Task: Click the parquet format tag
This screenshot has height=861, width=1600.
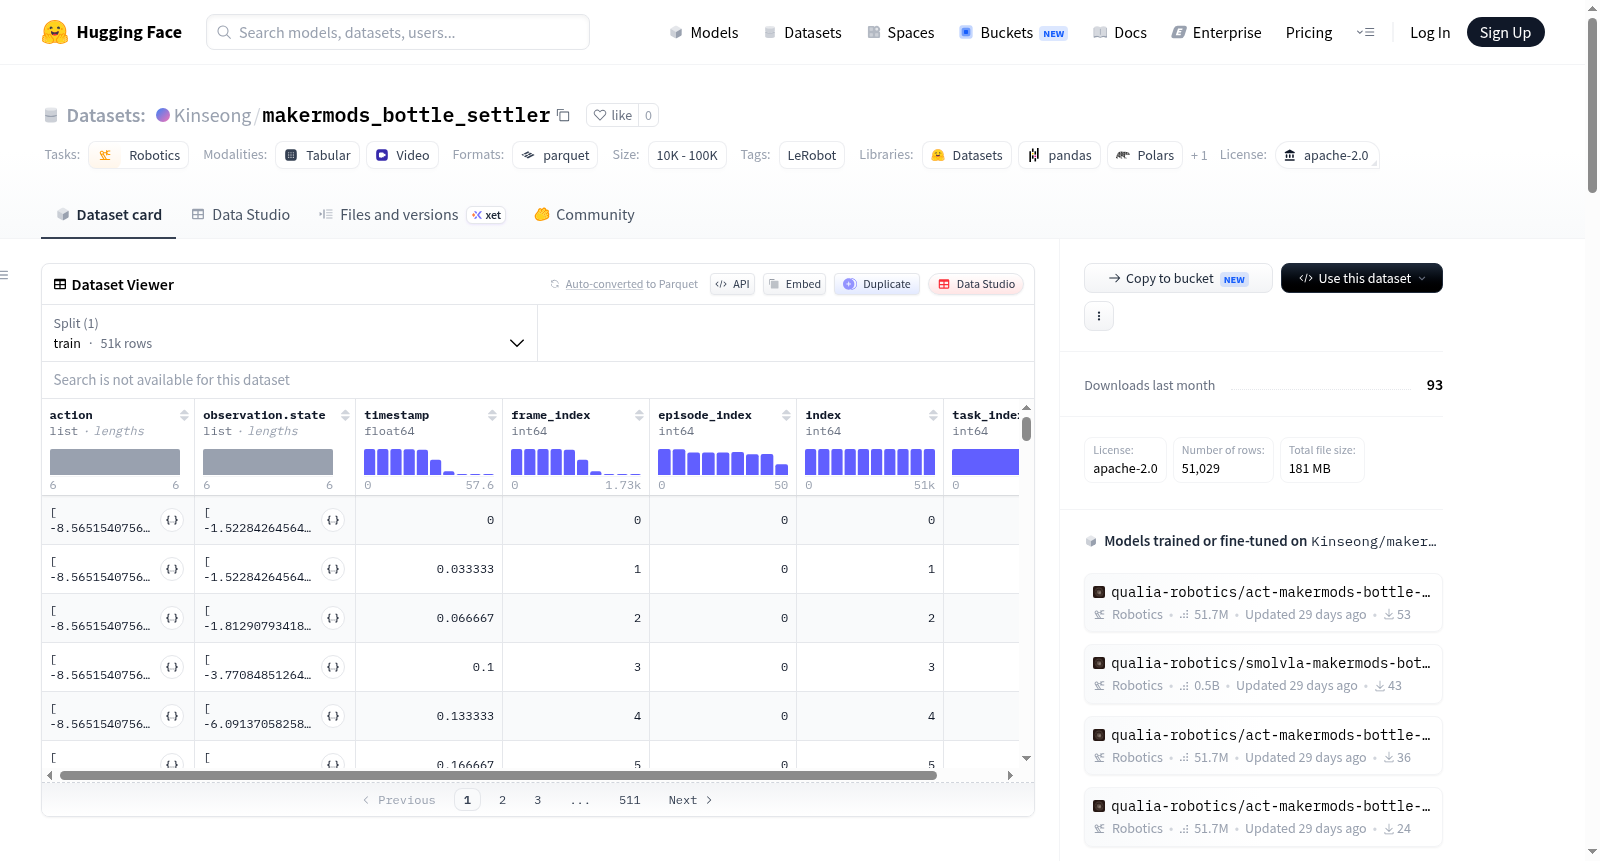Action: (x=555, y=155)
